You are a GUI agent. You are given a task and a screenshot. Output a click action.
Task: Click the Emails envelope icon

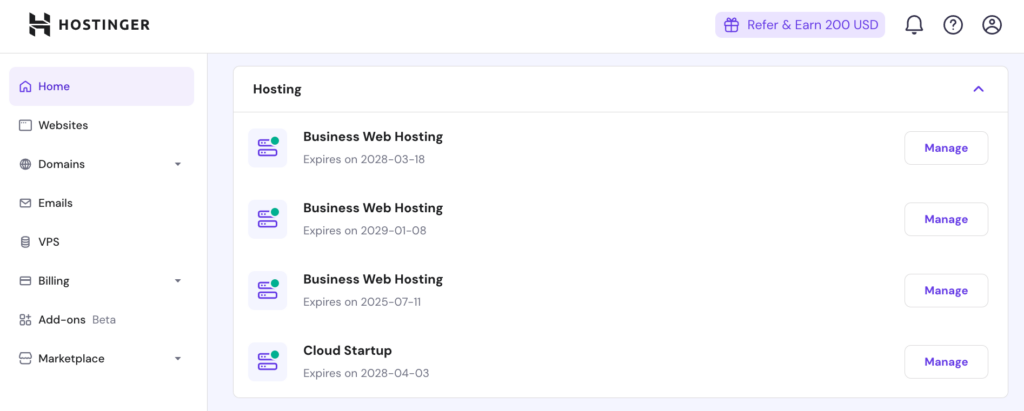click(25, 203)
